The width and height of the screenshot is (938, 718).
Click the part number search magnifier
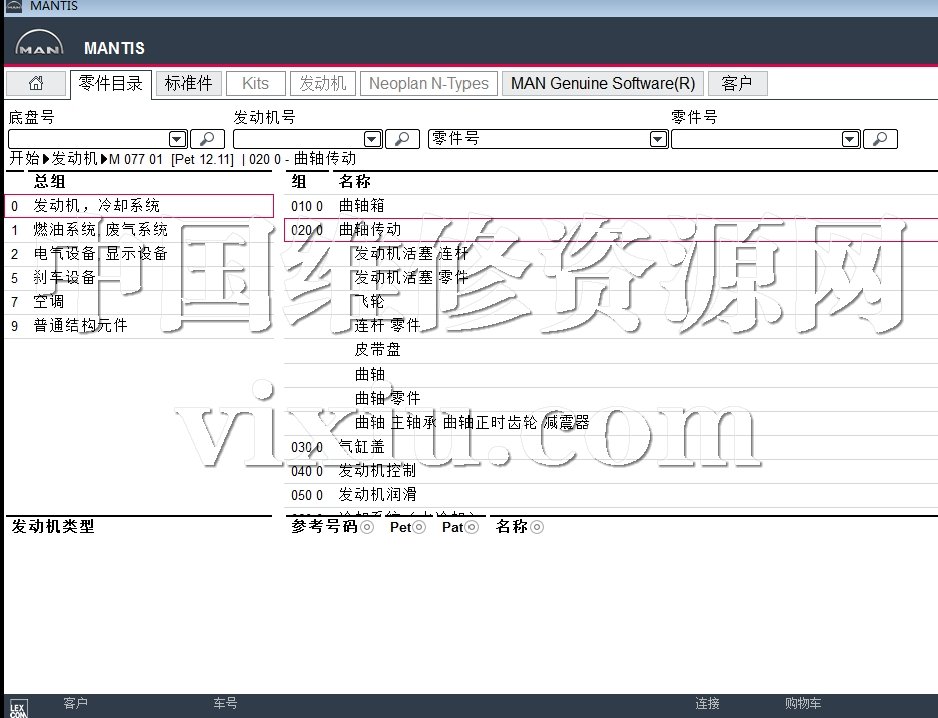(880, 139)
